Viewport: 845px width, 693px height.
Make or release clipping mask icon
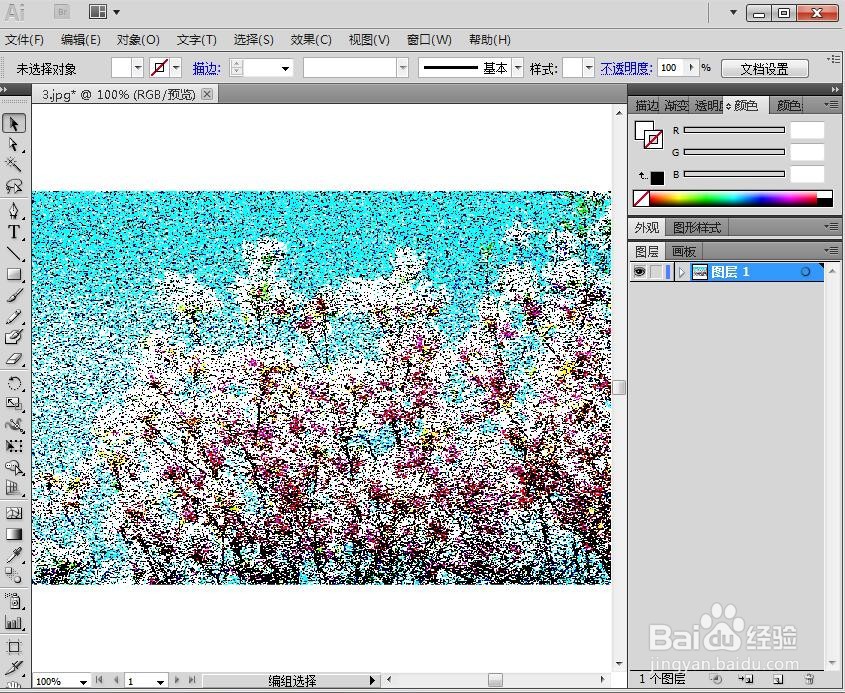click(x=716, y=679)
